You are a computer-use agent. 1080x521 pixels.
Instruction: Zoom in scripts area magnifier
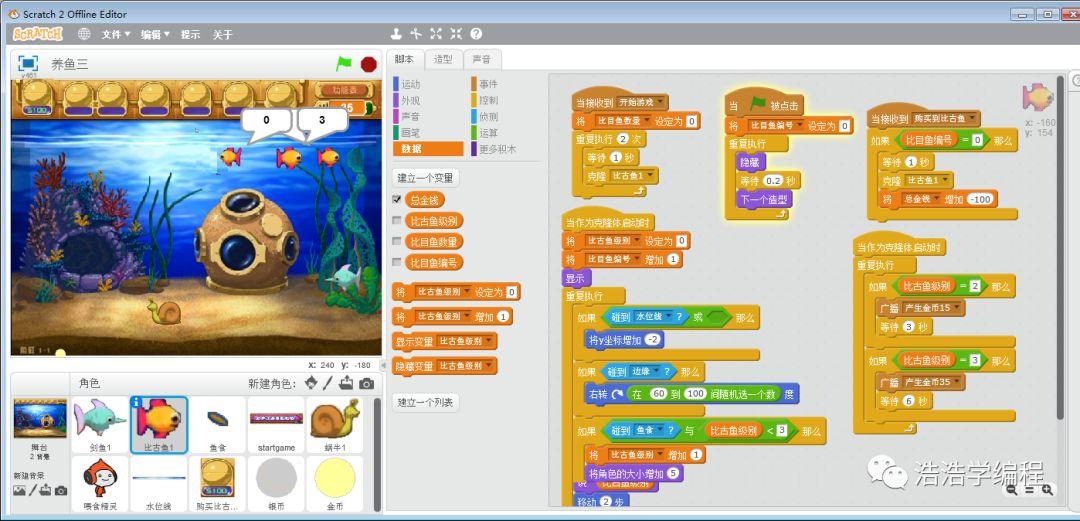[1047, 490]
